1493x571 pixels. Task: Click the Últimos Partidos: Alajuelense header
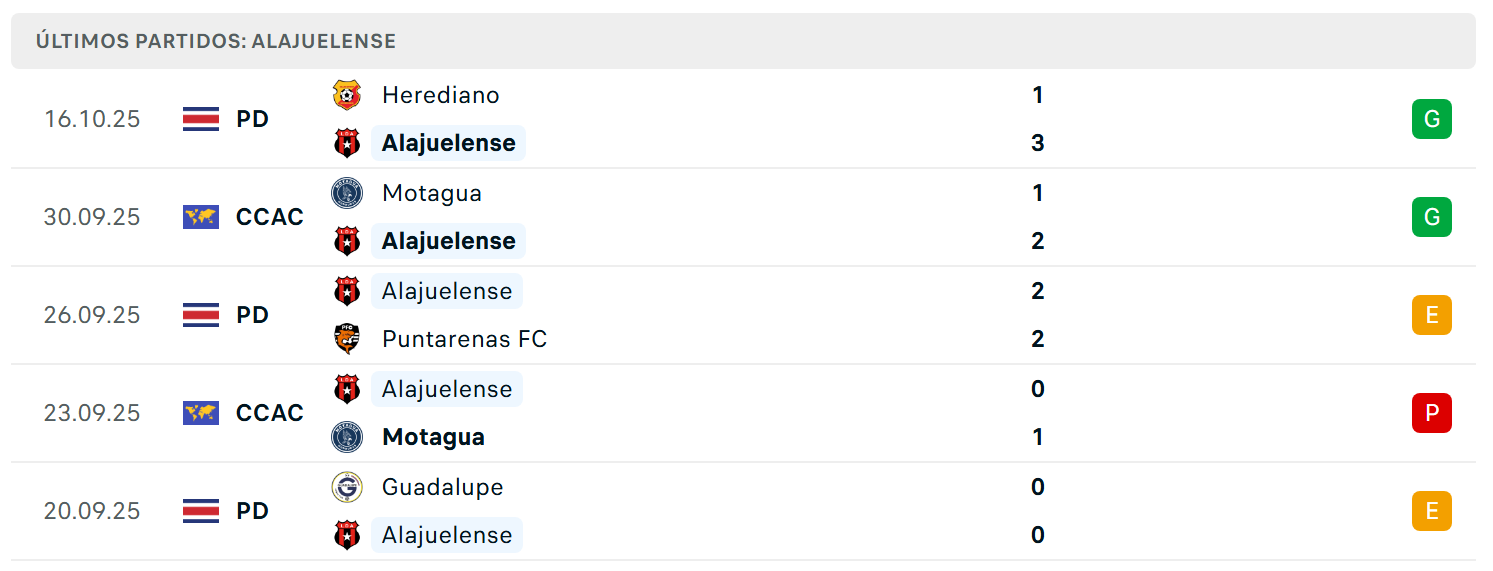[x=216, y=41]
